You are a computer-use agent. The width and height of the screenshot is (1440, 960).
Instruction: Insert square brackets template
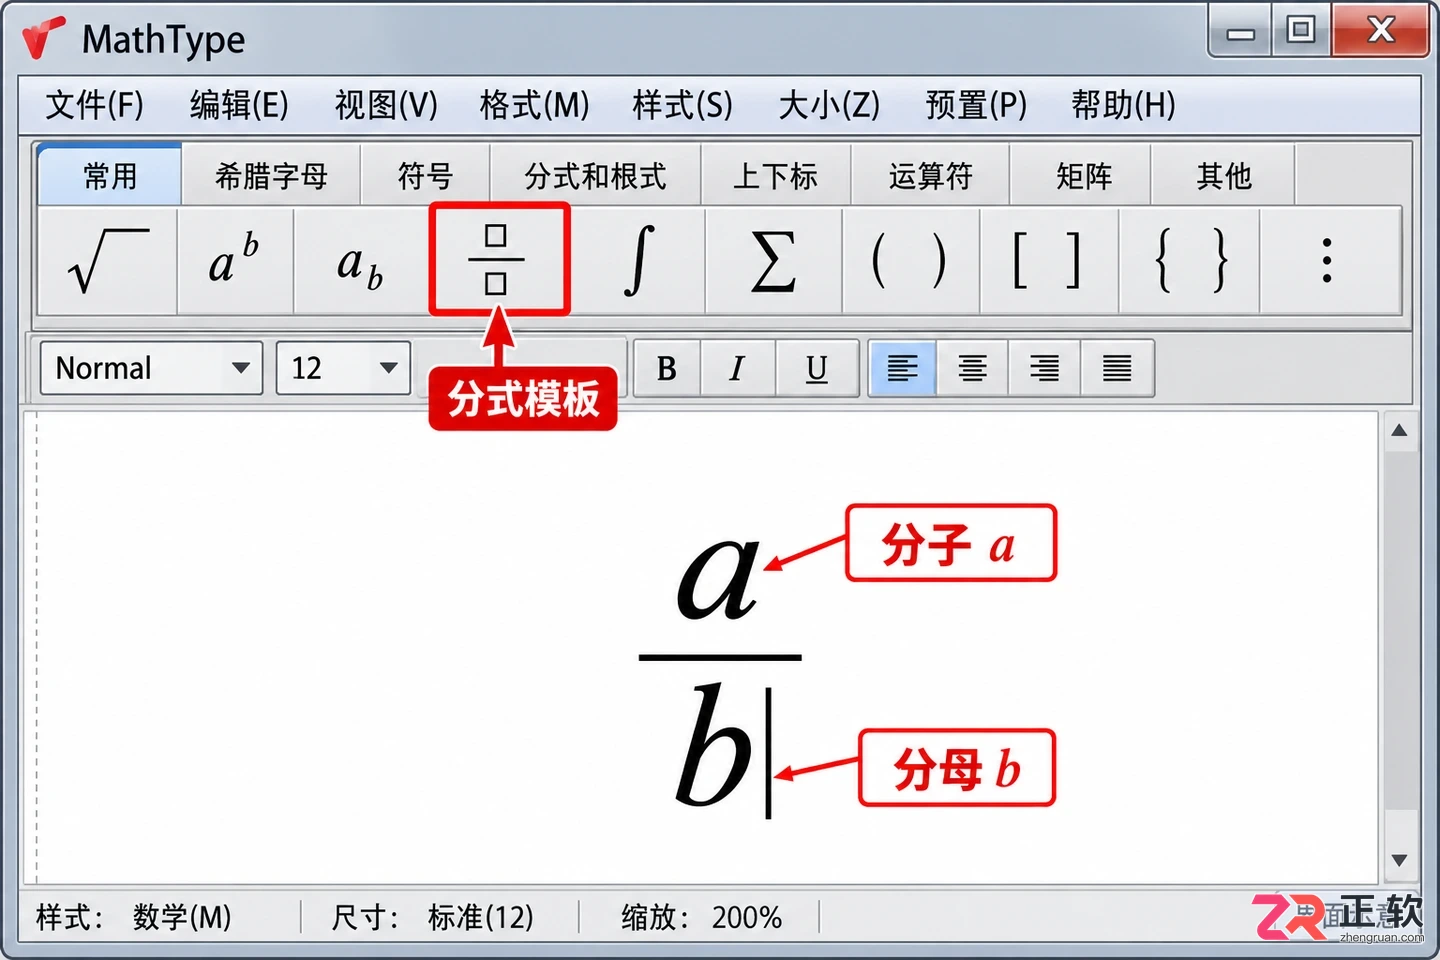[1049, 261]
